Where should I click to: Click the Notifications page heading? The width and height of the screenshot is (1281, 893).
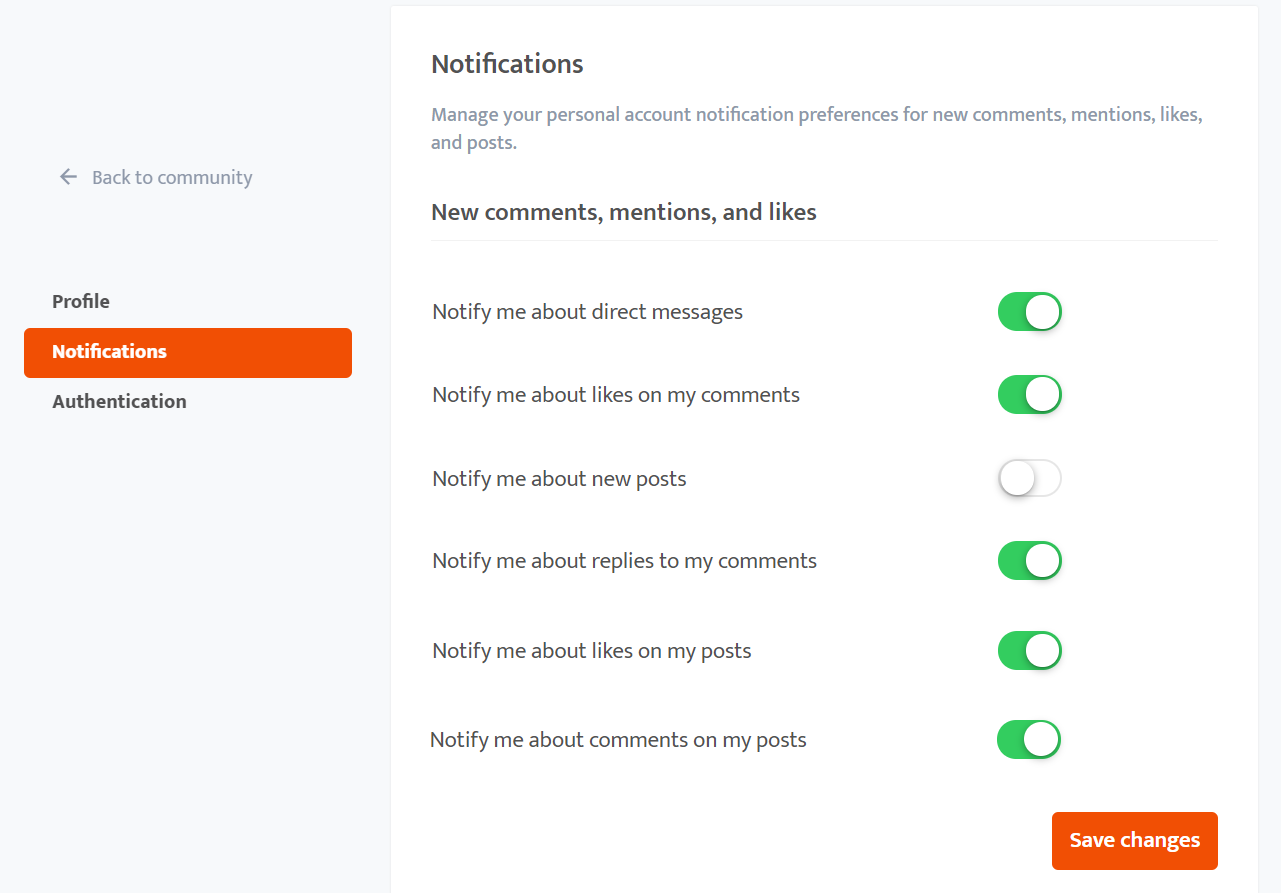(x=507, y=64)
